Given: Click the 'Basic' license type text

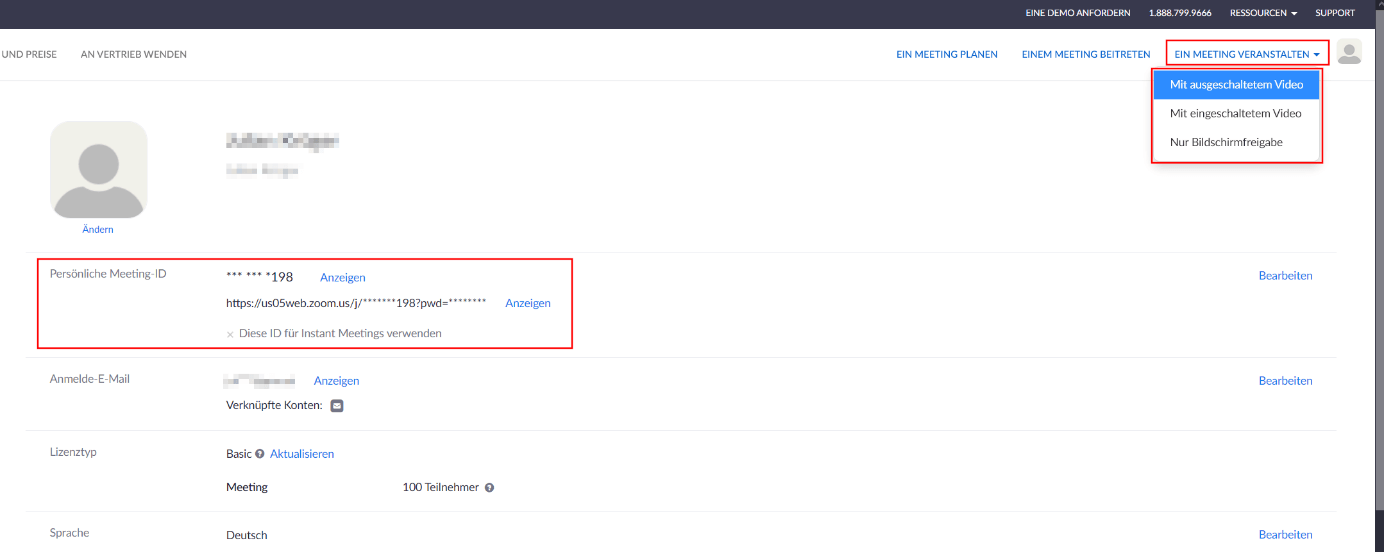Looking at the screenshot, I should coord(239,454).
